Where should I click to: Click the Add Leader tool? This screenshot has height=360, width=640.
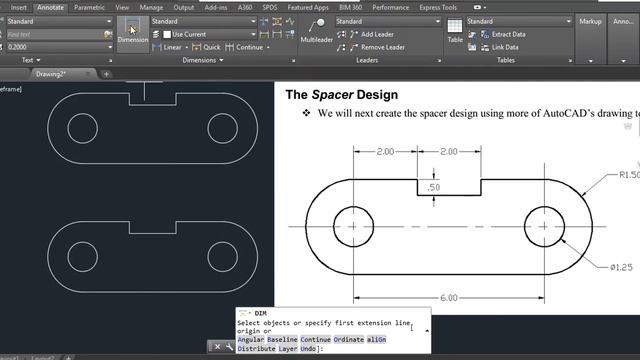point(372,34)
